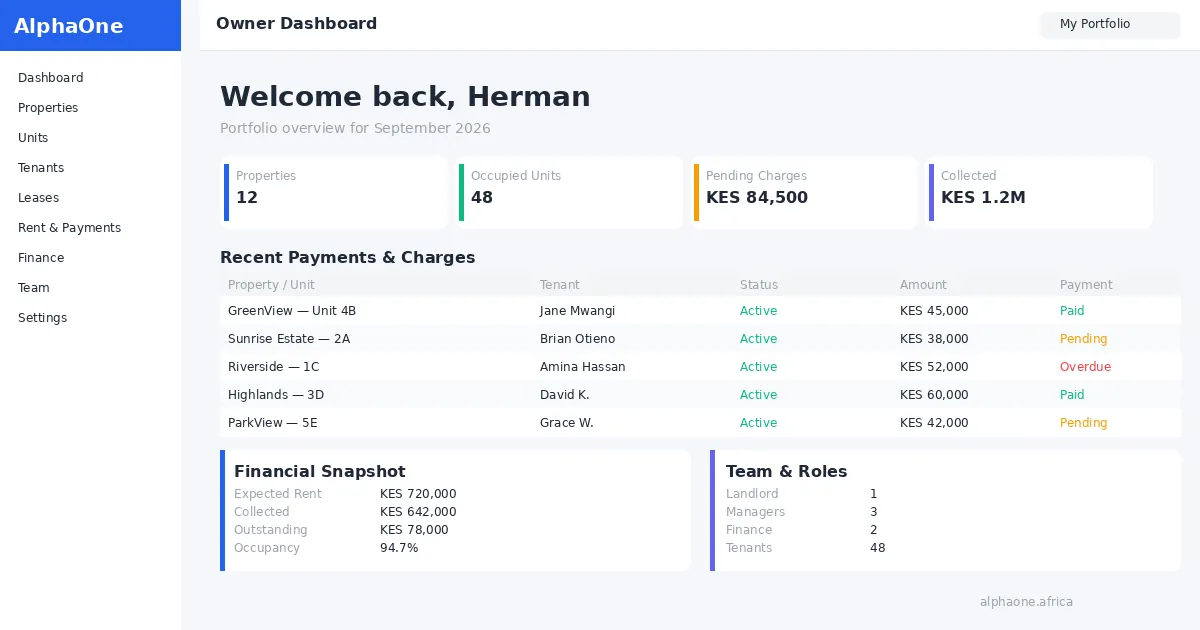Click the Expected Rent value KES 720,000
This screenshot has width=1200, height=630.
pos(418,494)
